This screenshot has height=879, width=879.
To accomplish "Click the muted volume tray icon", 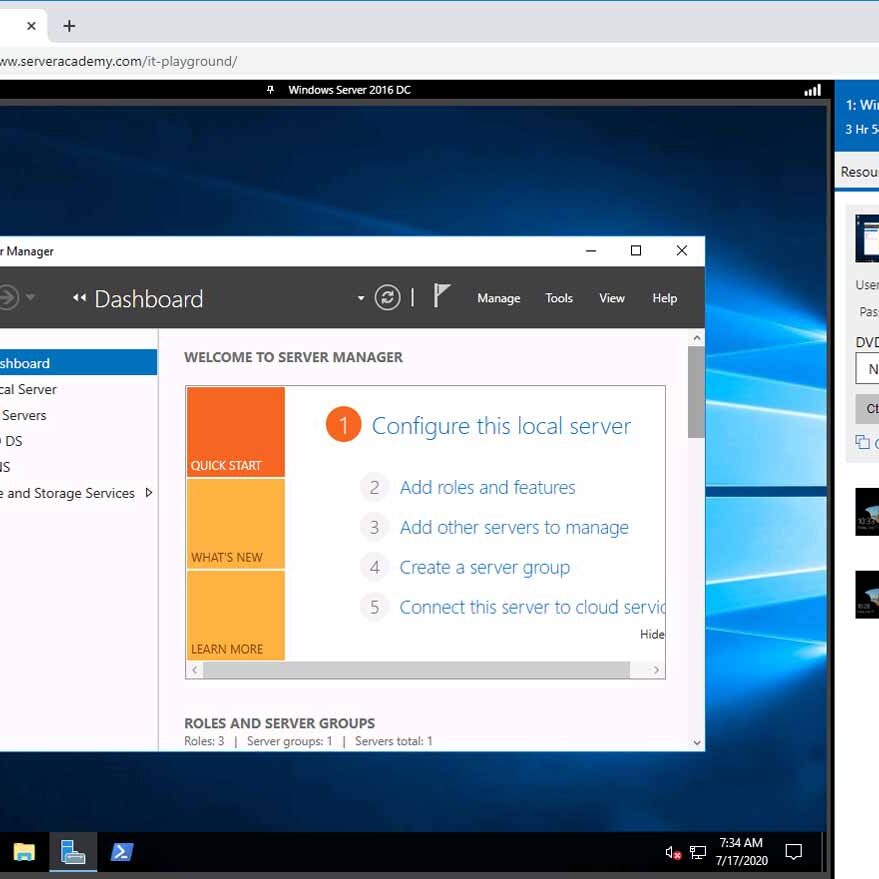I will pos(673,853).
